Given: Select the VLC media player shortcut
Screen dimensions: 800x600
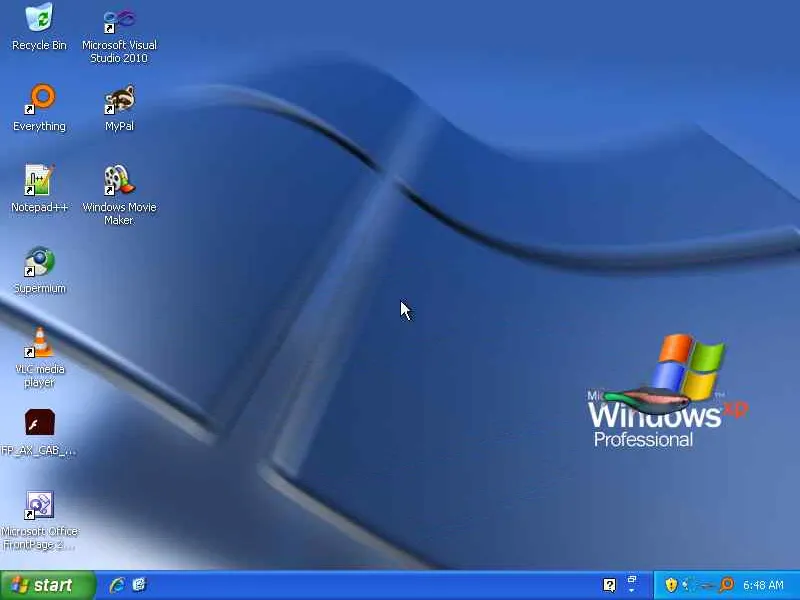Looking at the screenshot, I should 39,357.
